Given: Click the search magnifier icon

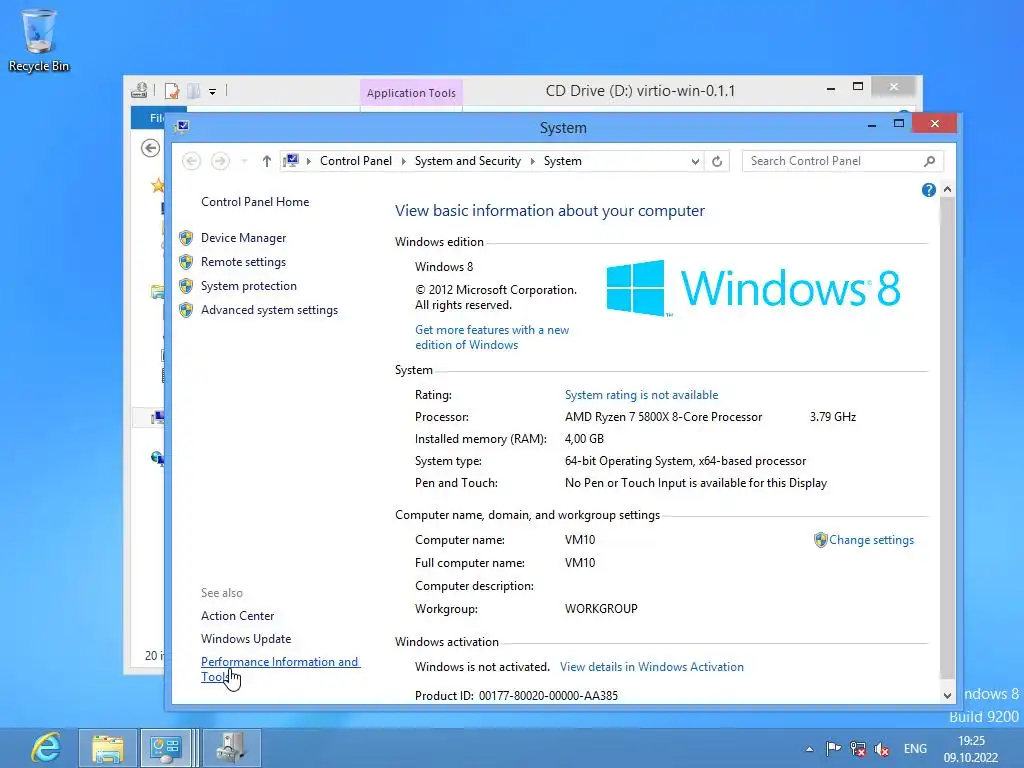Looking at the screenshot, I should point(930,161).
